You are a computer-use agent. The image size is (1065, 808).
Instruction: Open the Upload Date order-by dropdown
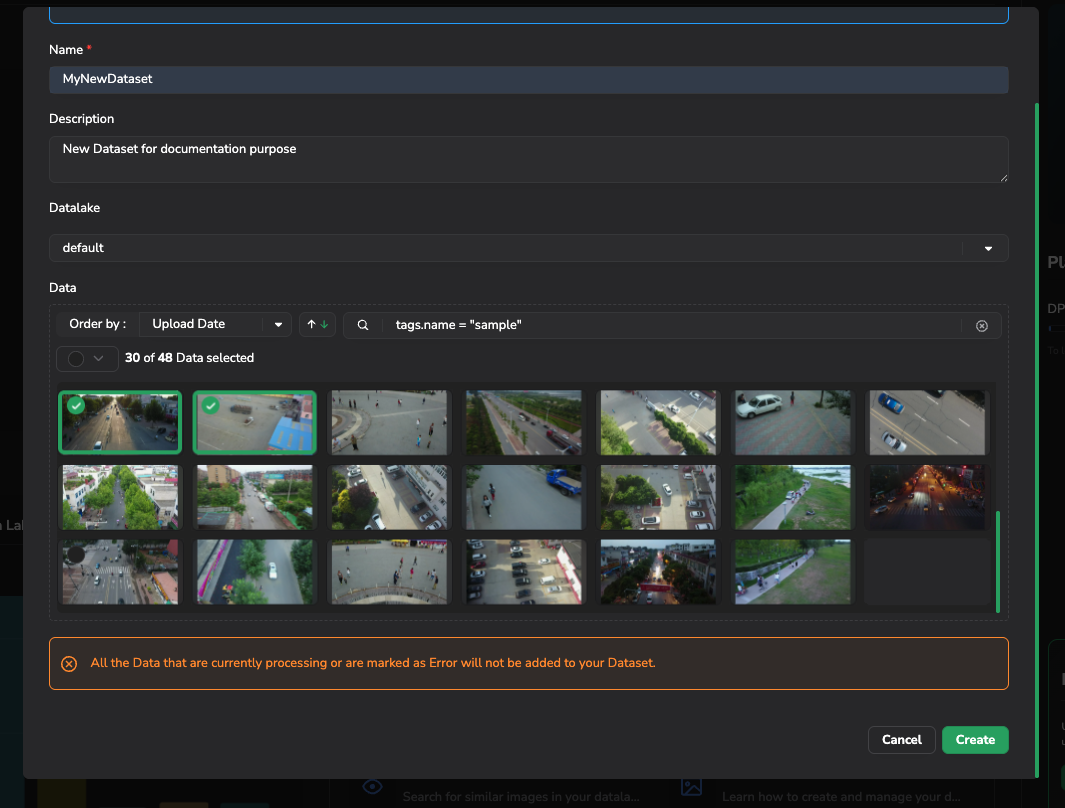point(214,324)
